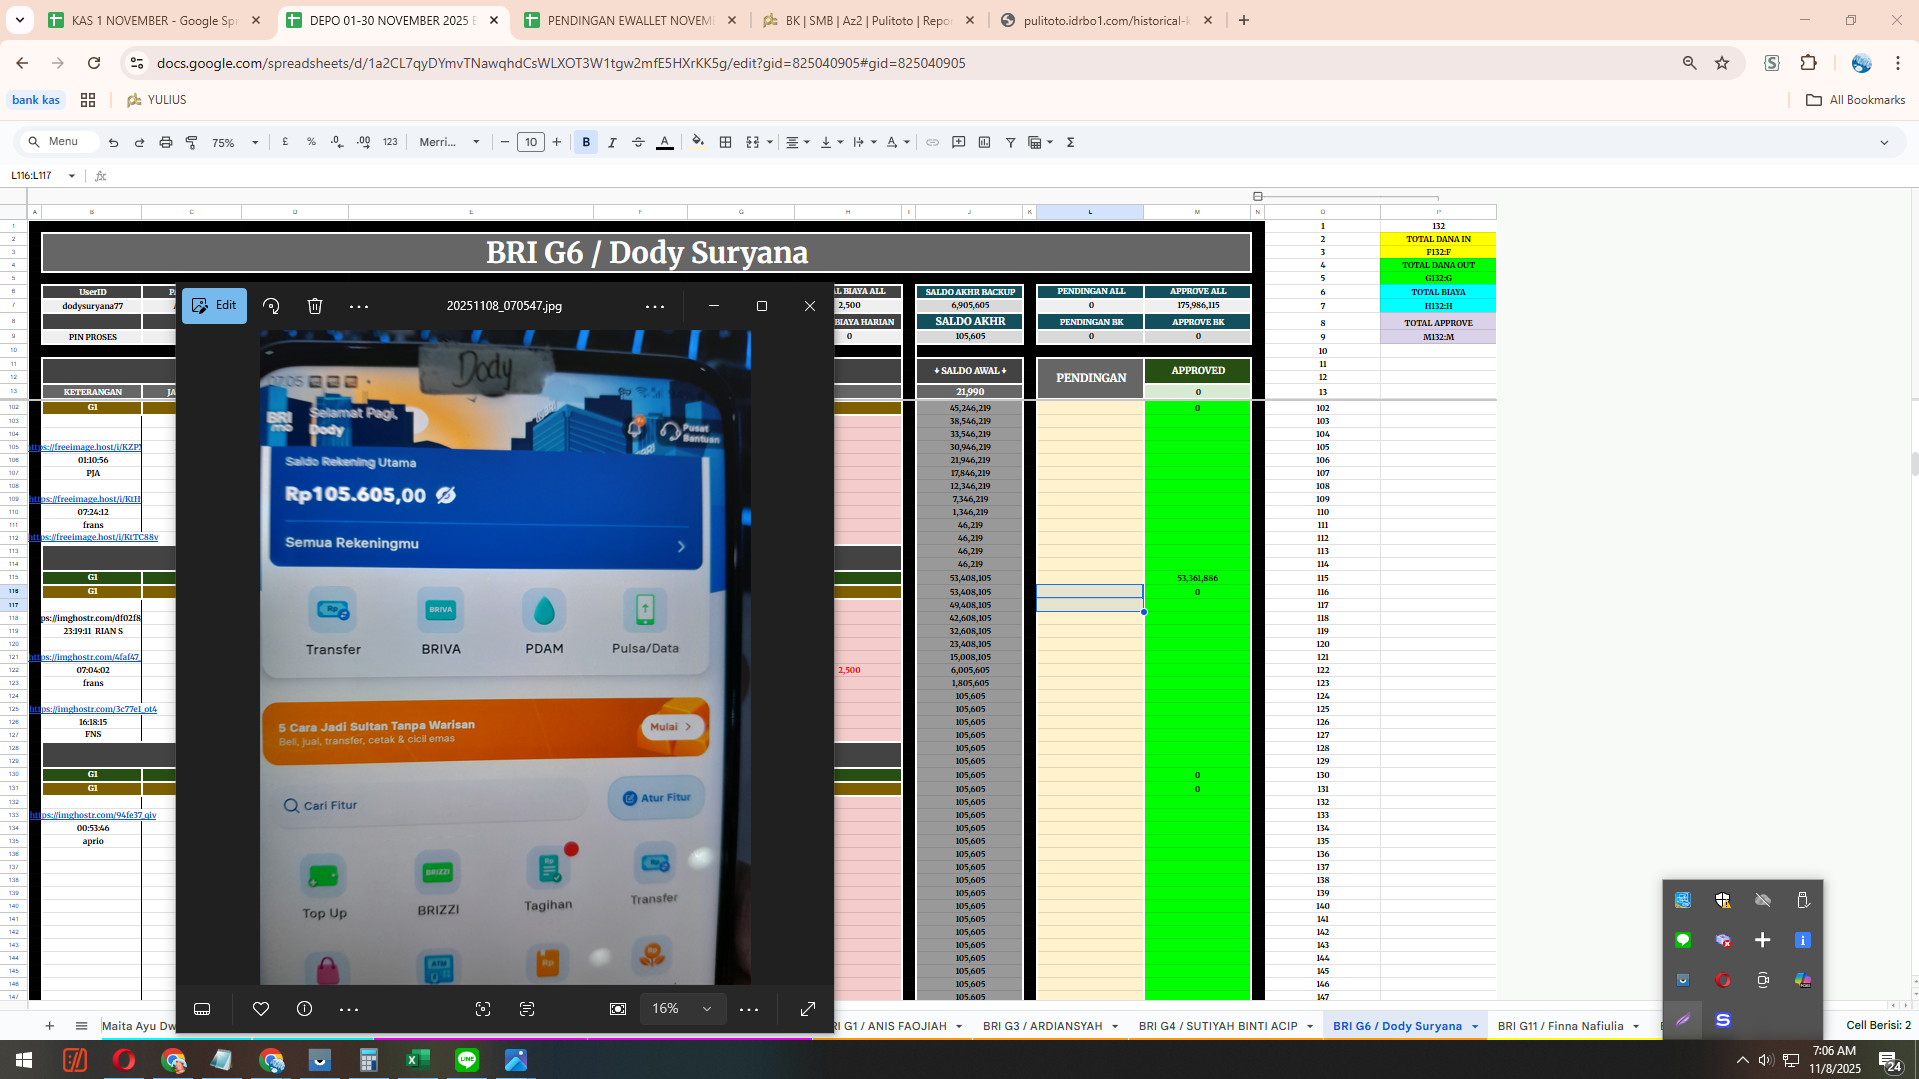Increase decimal places
This screenshot has height=1079, width=1919.
click(x=363, y=142)
